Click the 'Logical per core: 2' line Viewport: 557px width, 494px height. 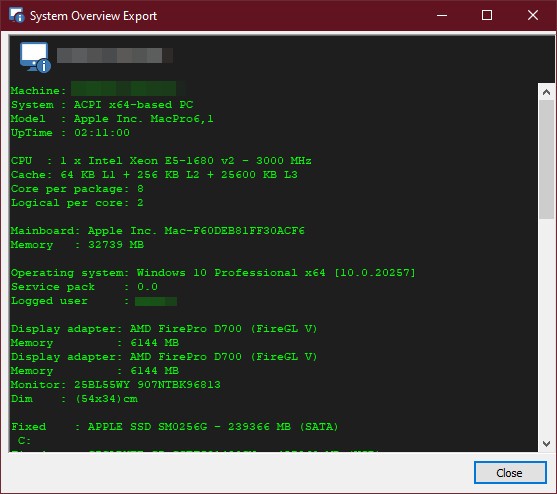(x=77, y=203)
